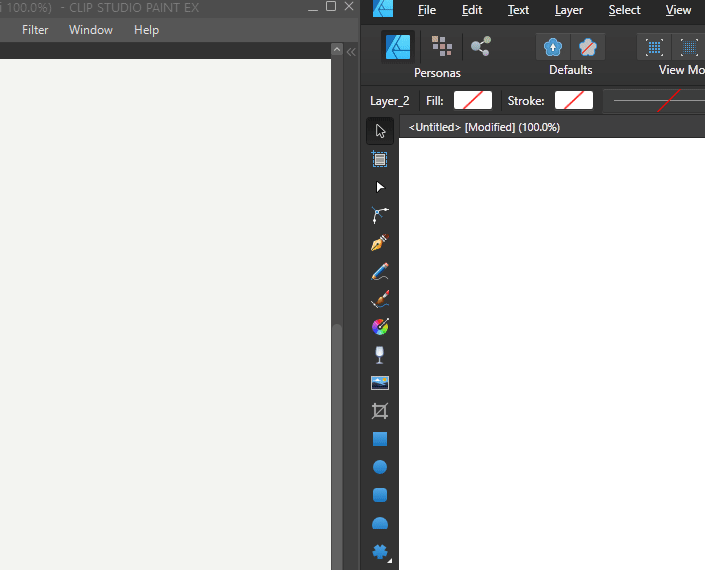Select the Pen tool
This screenshot has width=705, height=570.
pyautogui.click(x=380, y=243)
